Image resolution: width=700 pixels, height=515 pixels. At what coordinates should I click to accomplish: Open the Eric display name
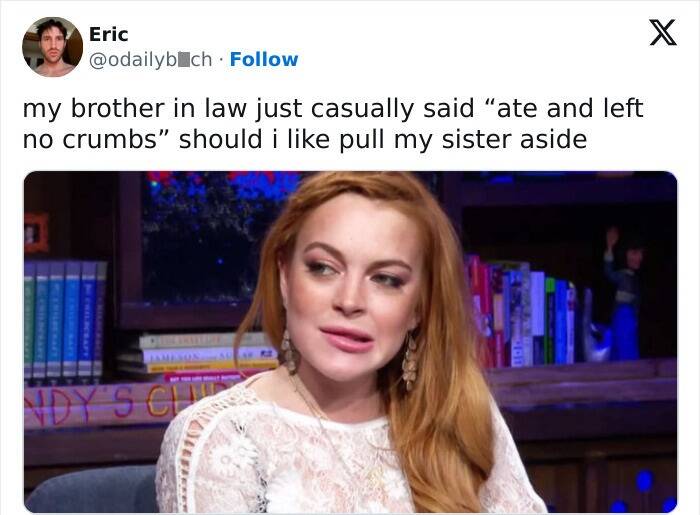[x=108, y=34]
